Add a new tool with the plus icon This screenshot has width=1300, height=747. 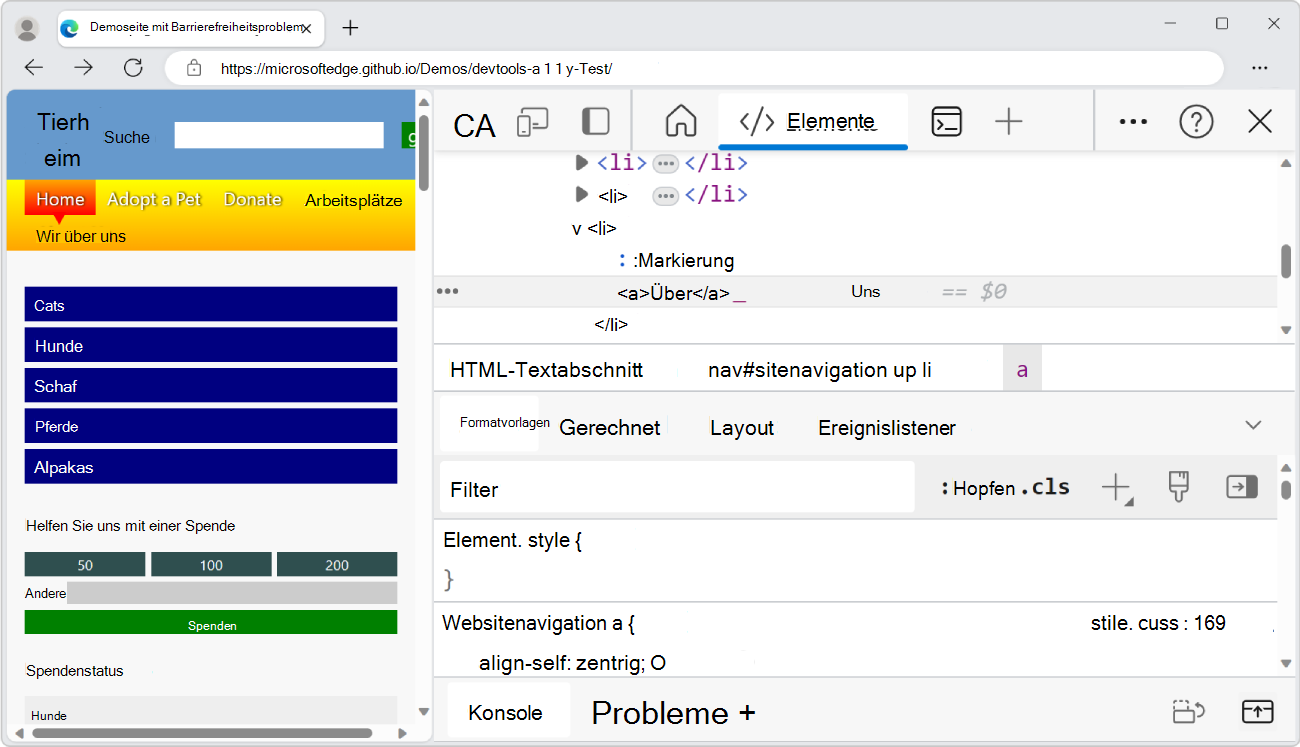pyautogui.click(x=1008, y=121)
